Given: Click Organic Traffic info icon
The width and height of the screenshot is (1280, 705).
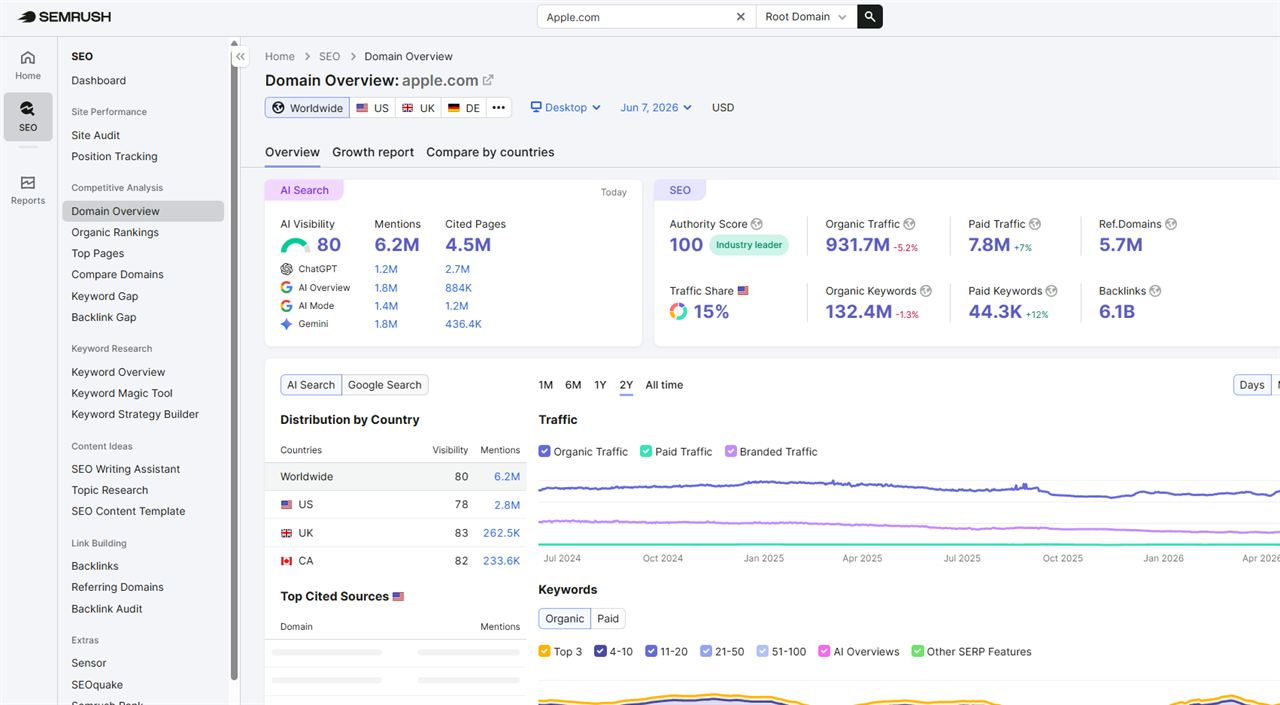Looking at the screenshot, I should click(x=909, y=224).
